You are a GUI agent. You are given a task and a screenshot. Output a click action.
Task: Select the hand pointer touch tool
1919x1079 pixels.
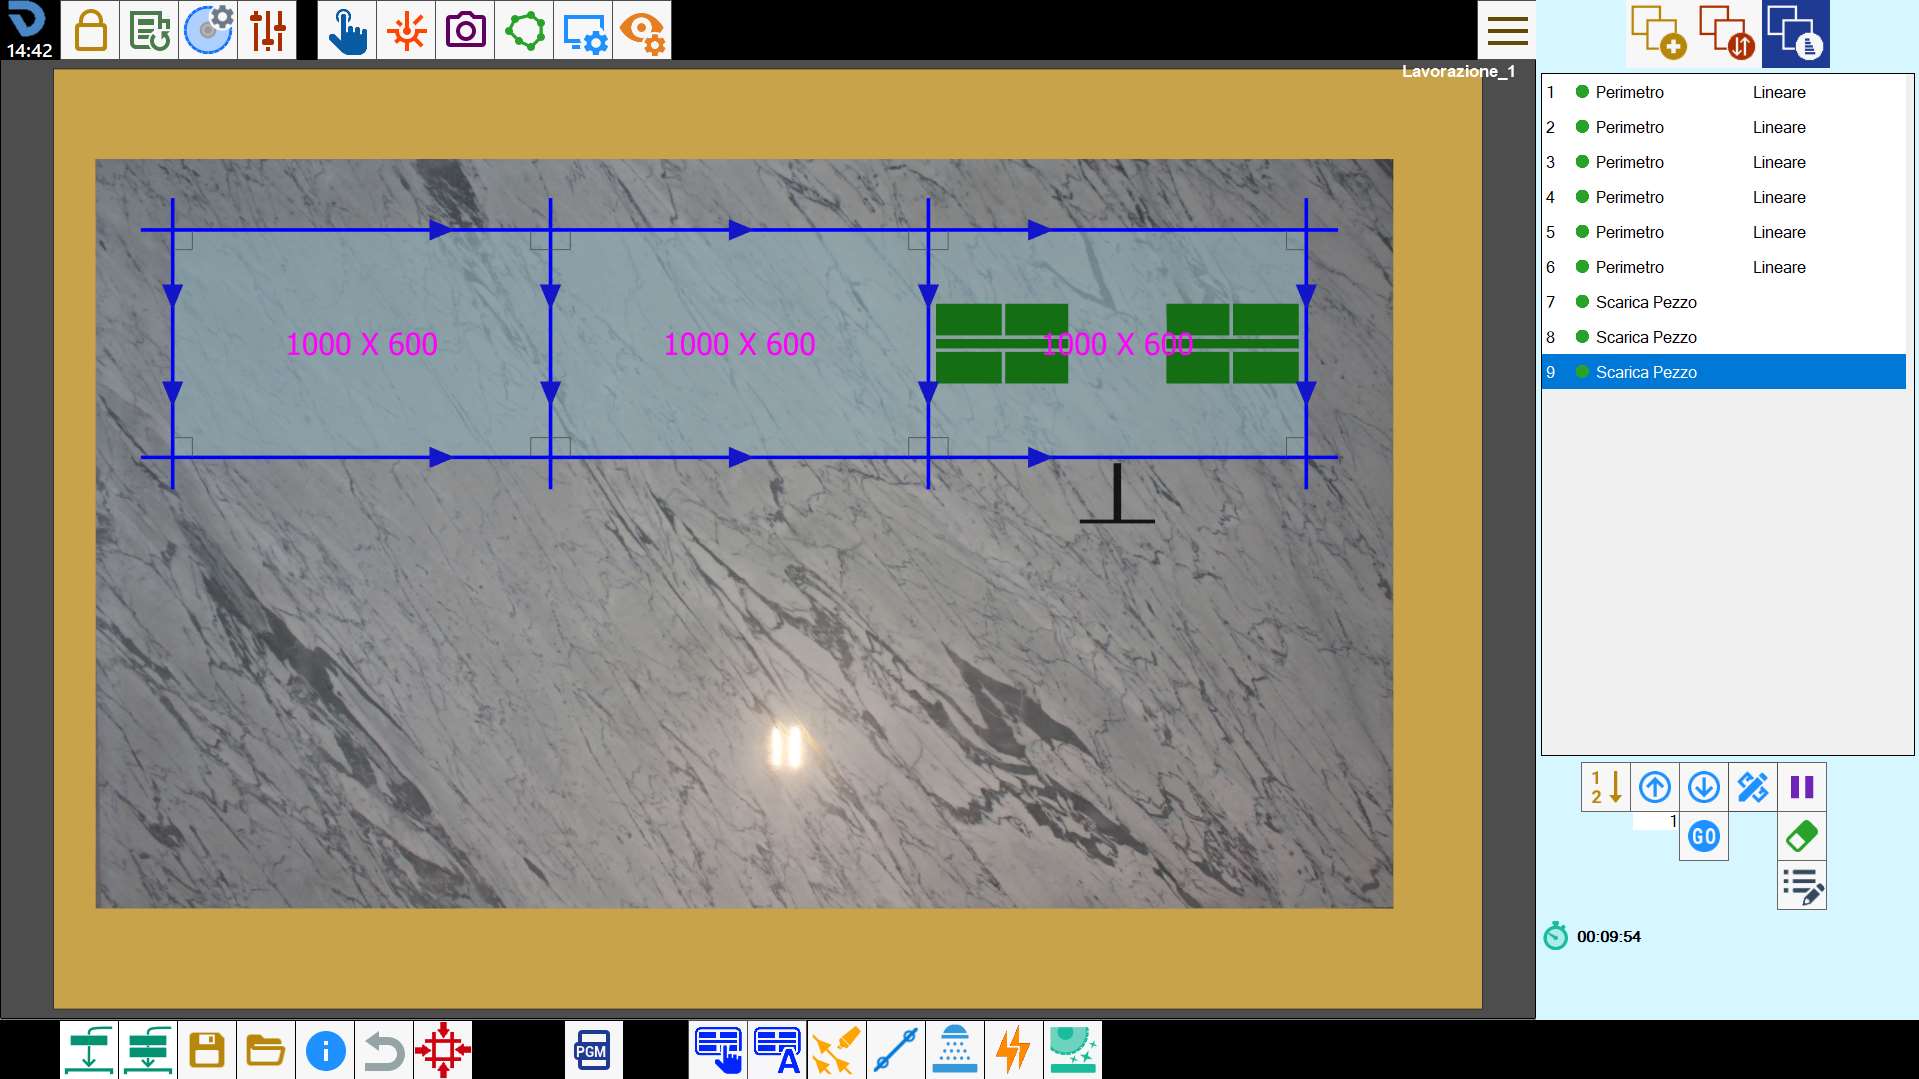(347, 30)
